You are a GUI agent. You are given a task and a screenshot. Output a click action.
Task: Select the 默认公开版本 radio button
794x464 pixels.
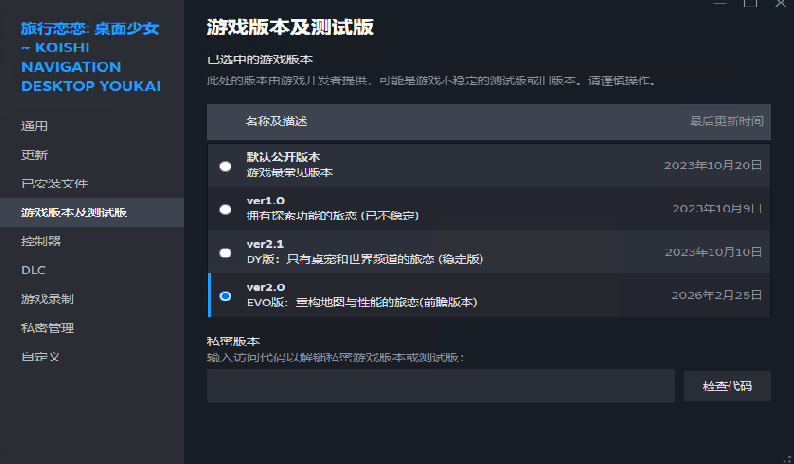pos(225,166)
